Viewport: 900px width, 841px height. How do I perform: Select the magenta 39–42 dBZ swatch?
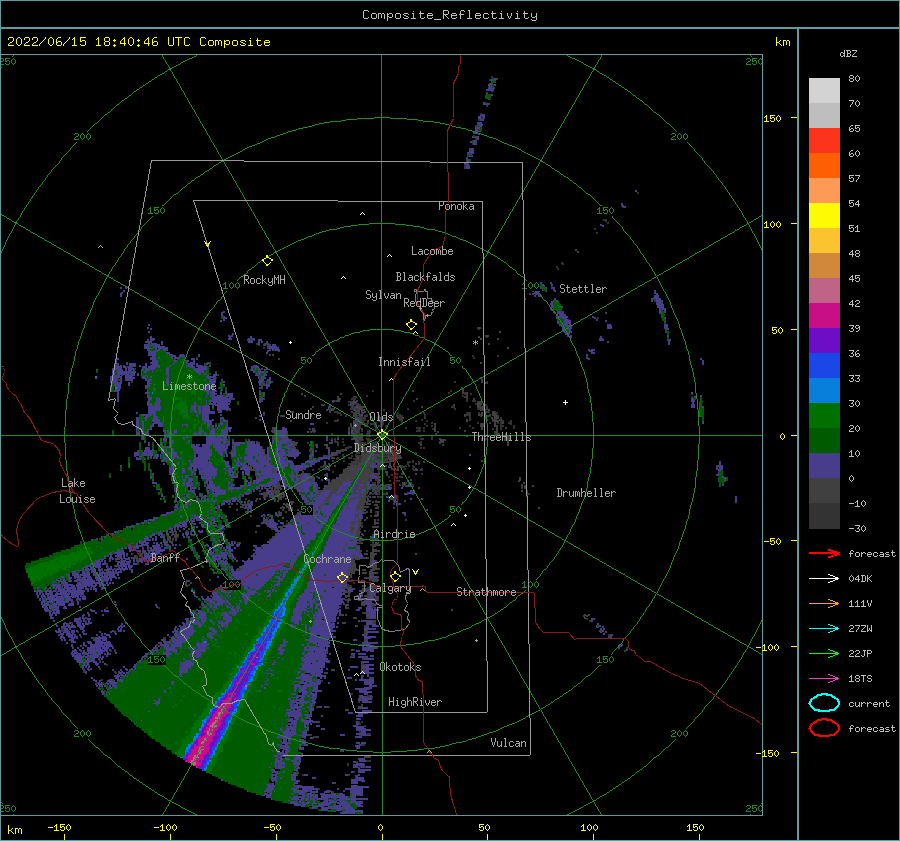click(x=824, y=315)
